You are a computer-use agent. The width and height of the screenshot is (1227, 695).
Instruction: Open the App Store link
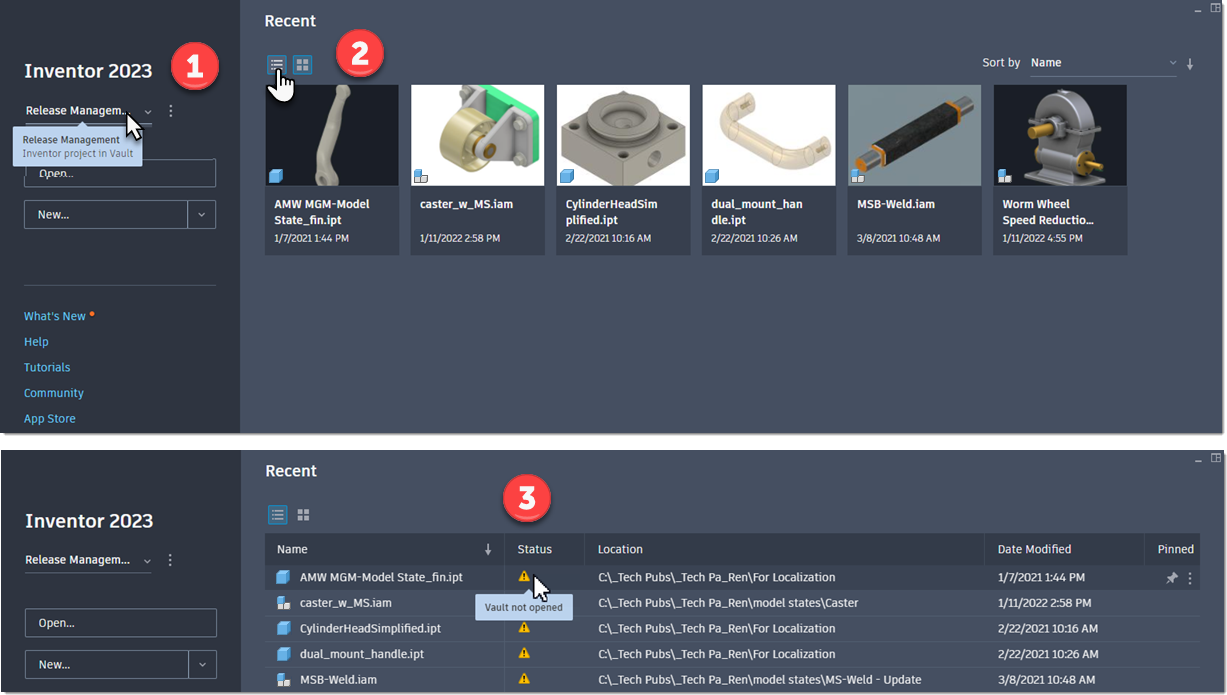tap(50, 419)
